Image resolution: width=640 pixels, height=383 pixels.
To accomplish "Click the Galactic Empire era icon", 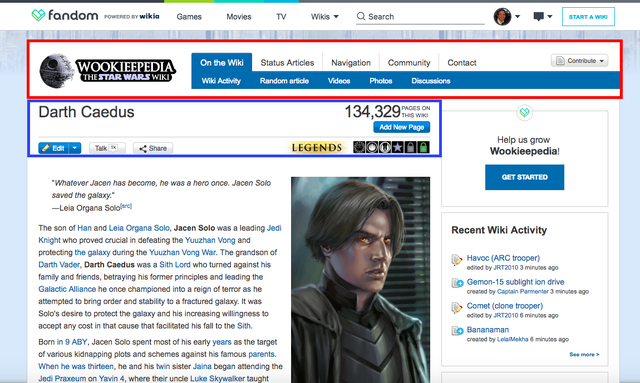I will (x=359, y=147).
